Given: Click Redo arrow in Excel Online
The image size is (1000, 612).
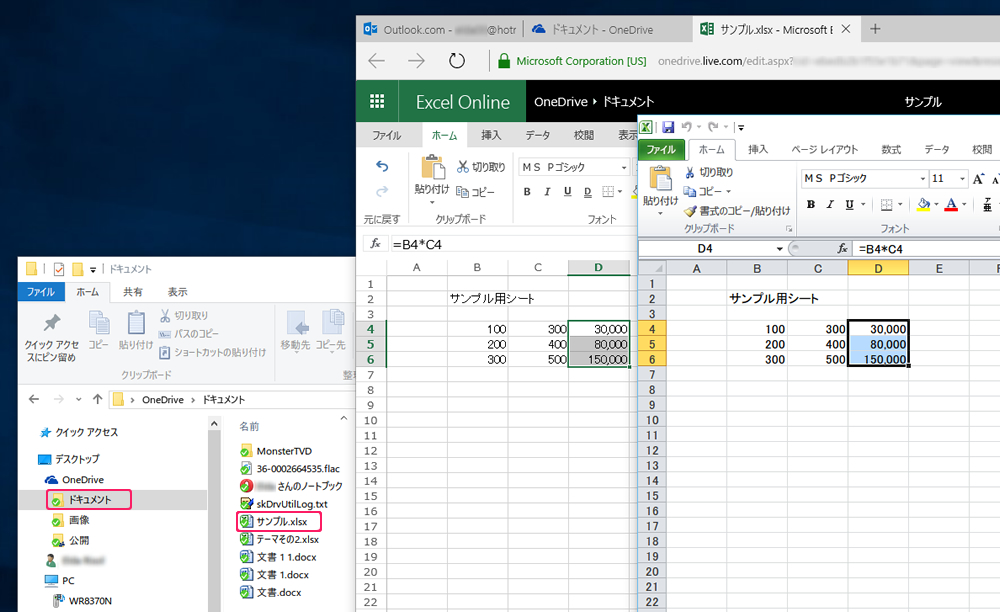Looking at the screenshot, I should tap(382, 191).
